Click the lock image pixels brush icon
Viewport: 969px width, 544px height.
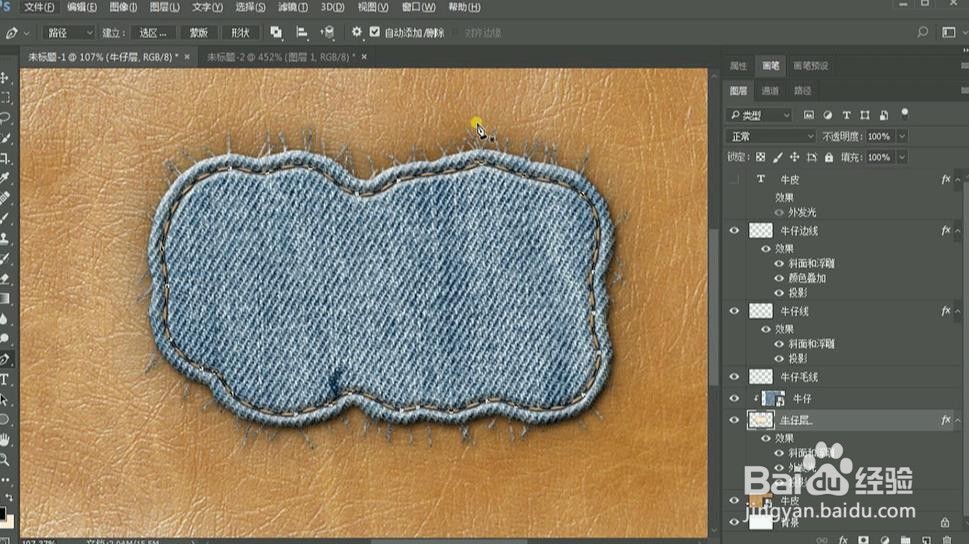pos(778,157)
